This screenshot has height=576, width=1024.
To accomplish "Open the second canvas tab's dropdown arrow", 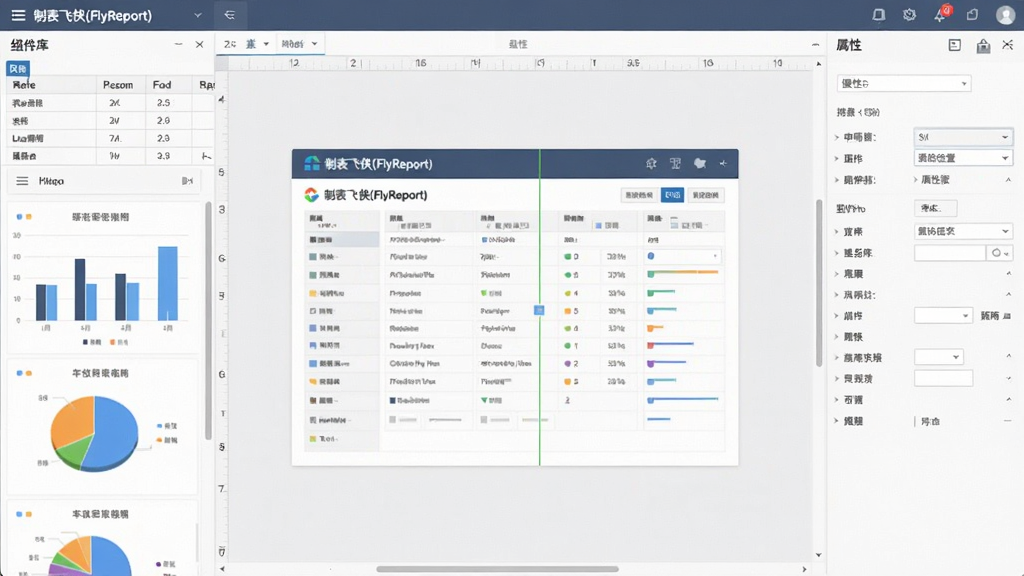I will pos(315,44).
